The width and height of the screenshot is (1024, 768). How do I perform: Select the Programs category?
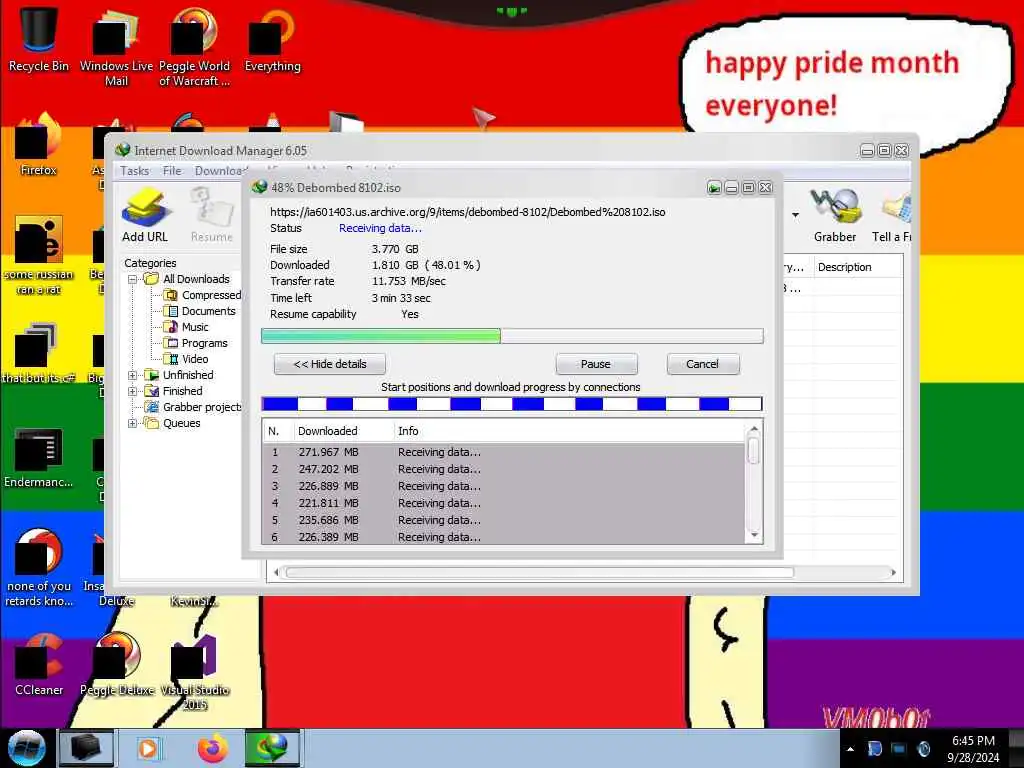[204, 343]
